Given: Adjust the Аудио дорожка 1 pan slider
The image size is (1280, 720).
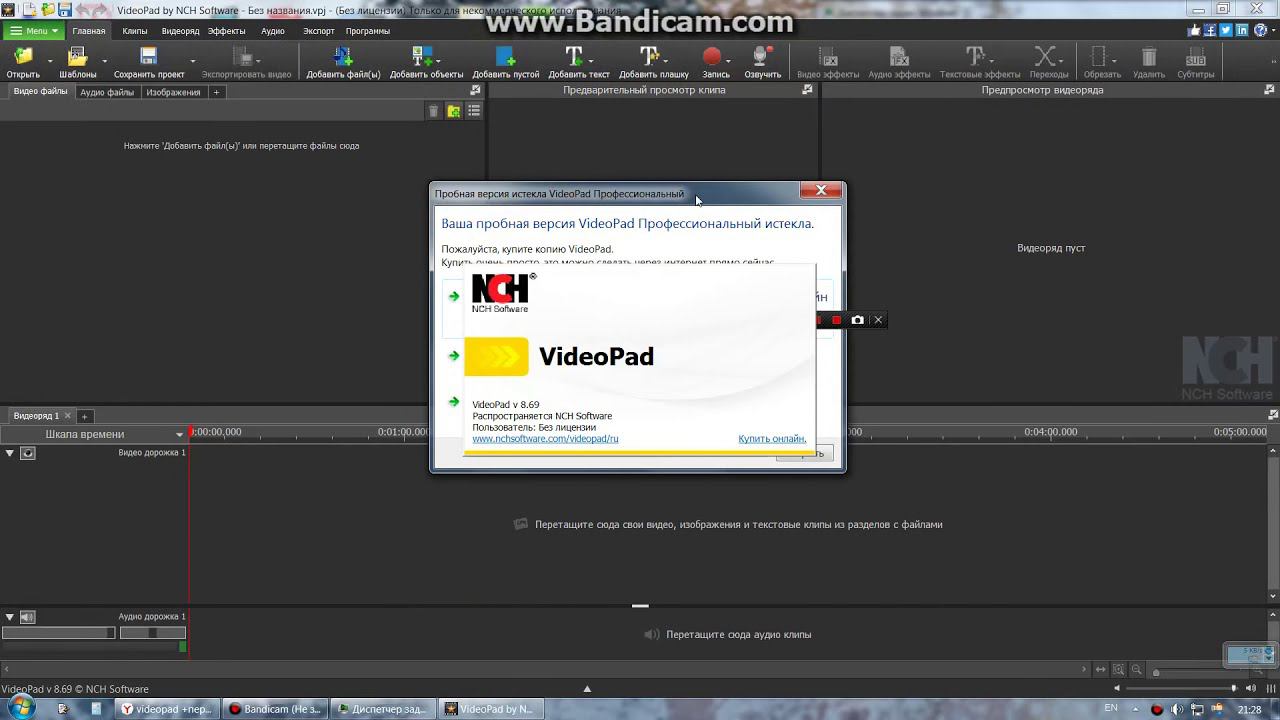Looking at the screenshot, I should [x=152, y=633].
